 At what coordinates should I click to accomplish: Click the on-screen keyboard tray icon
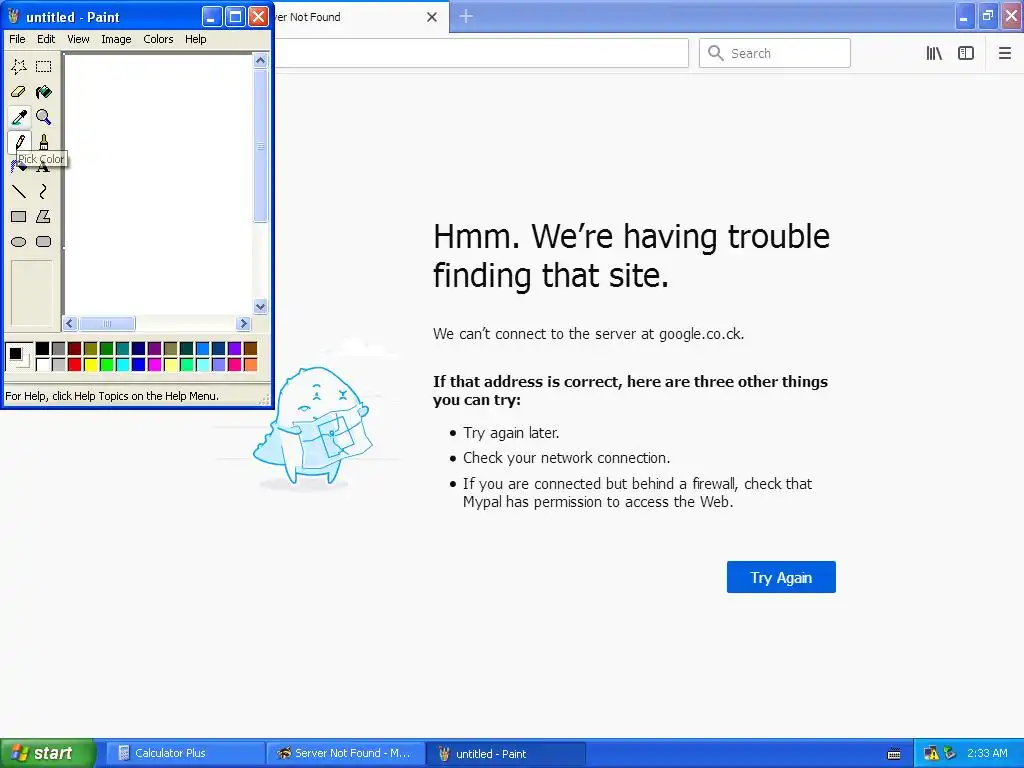point(894,754)
